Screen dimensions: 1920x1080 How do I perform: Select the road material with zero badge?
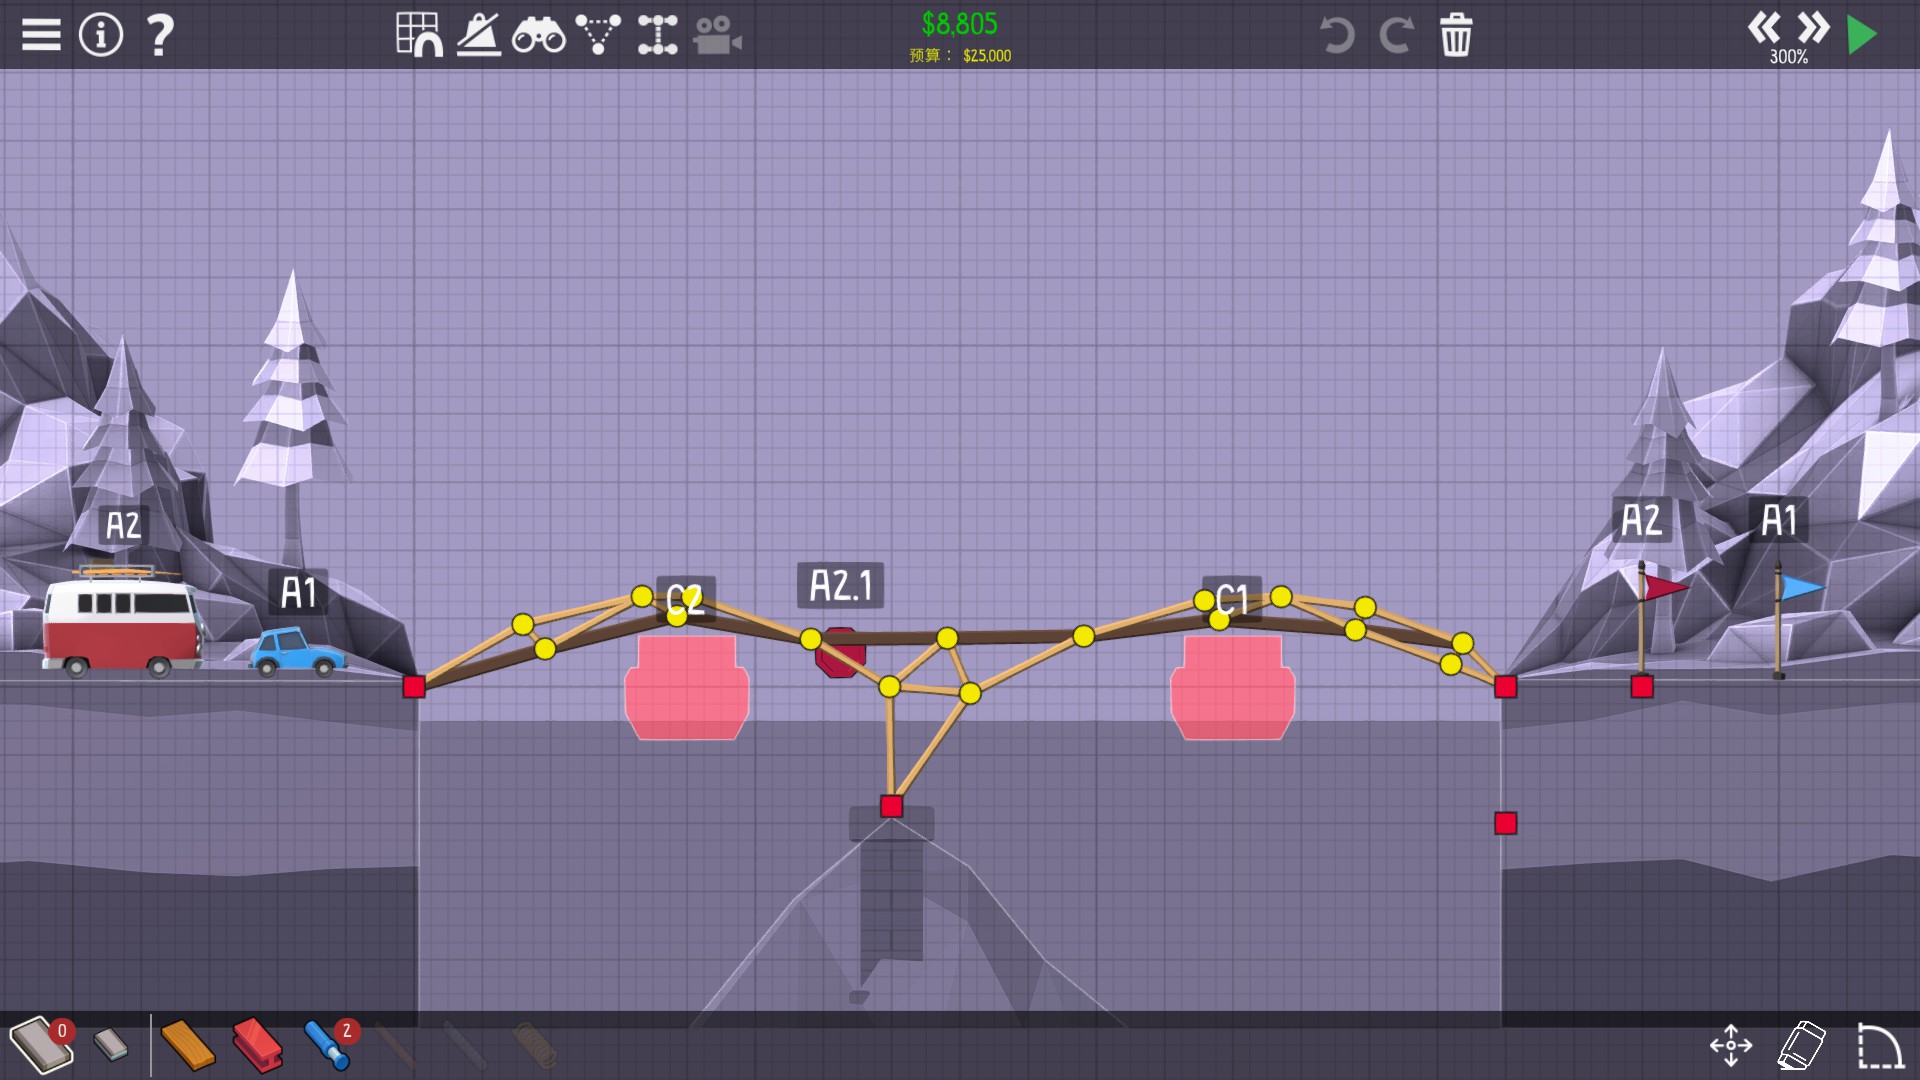[x=40, y=1045]
